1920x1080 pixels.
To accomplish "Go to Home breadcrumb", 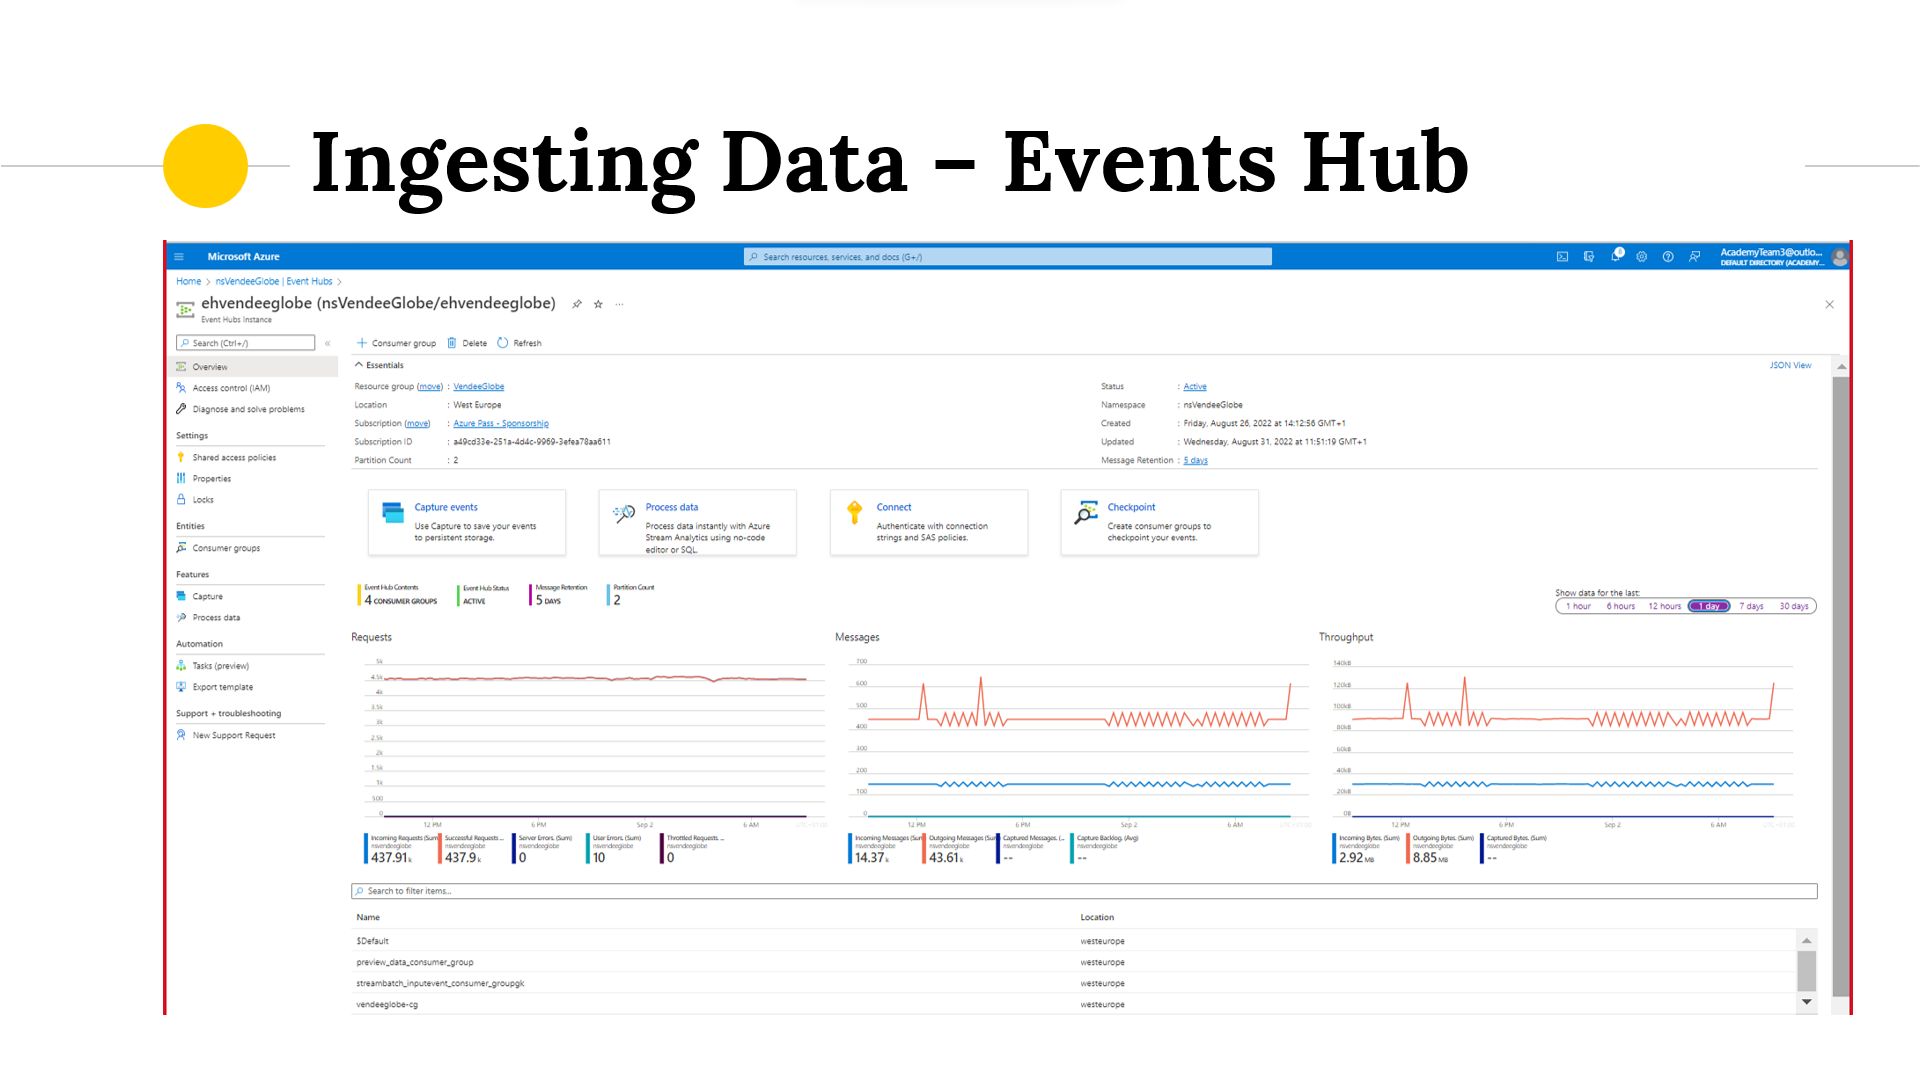I will pyautogui.click(x=189, y=282).
